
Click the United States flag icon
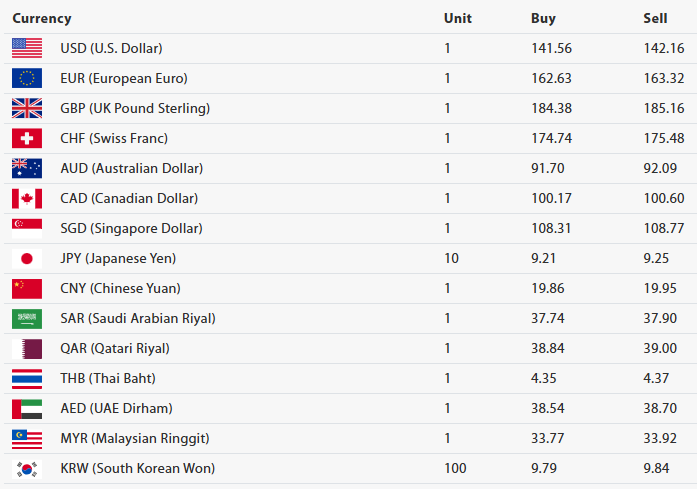point(27,48)
